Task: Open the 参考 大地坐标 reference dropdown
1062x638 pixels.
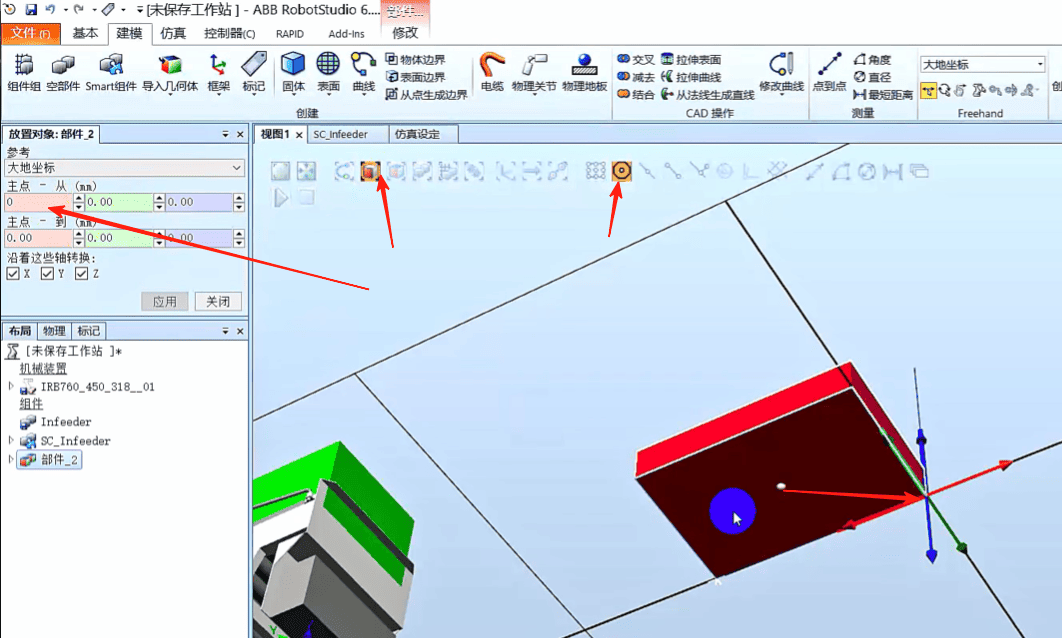Action: tap(125, 167)
